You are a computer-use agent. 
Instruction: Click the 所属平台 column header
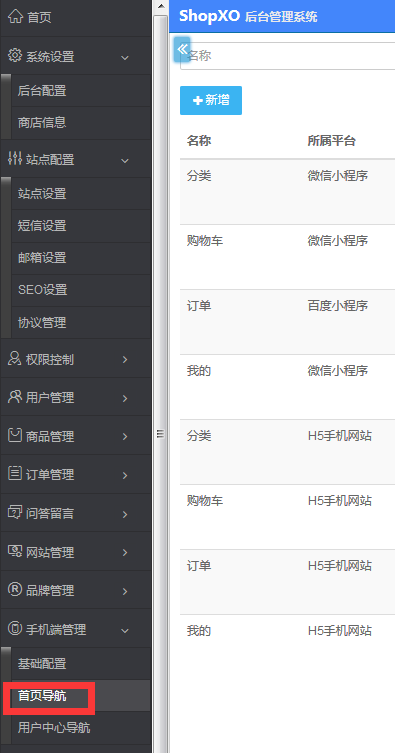point(332,141)
